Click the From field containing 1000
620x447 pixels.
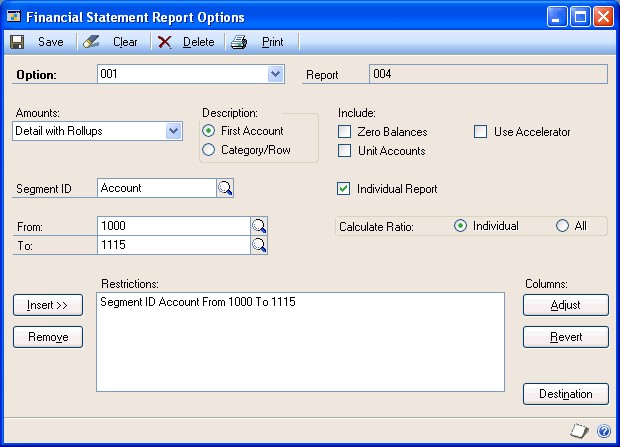click(x=174, y=226)
